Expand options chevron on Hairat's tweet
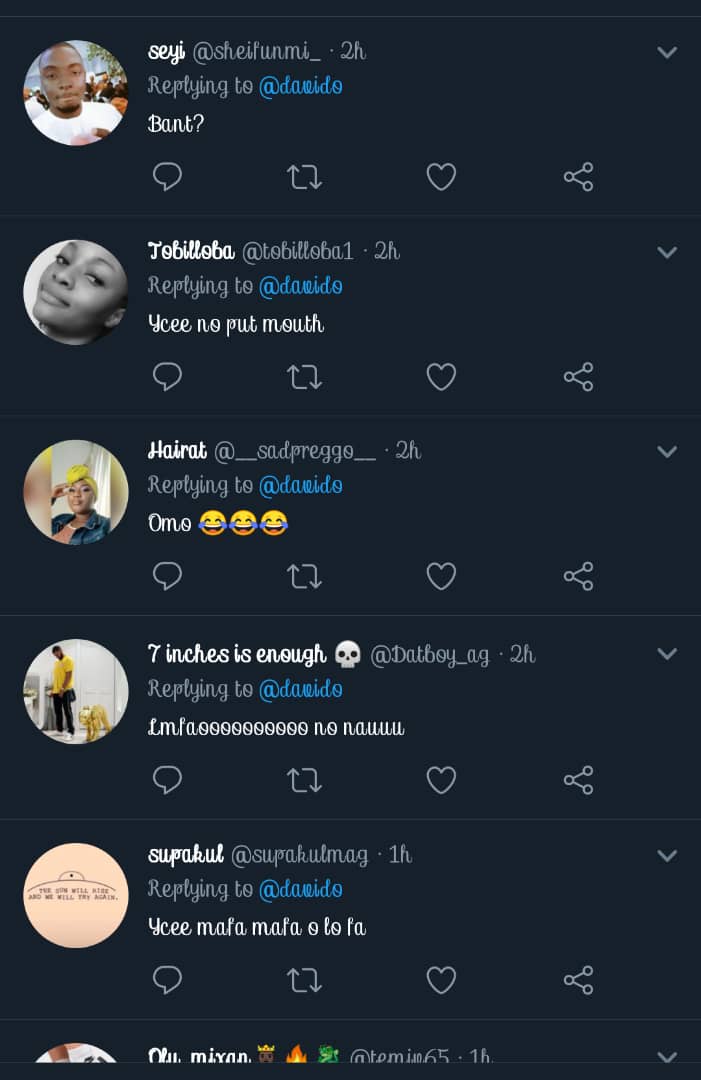 tap(667, 452)
